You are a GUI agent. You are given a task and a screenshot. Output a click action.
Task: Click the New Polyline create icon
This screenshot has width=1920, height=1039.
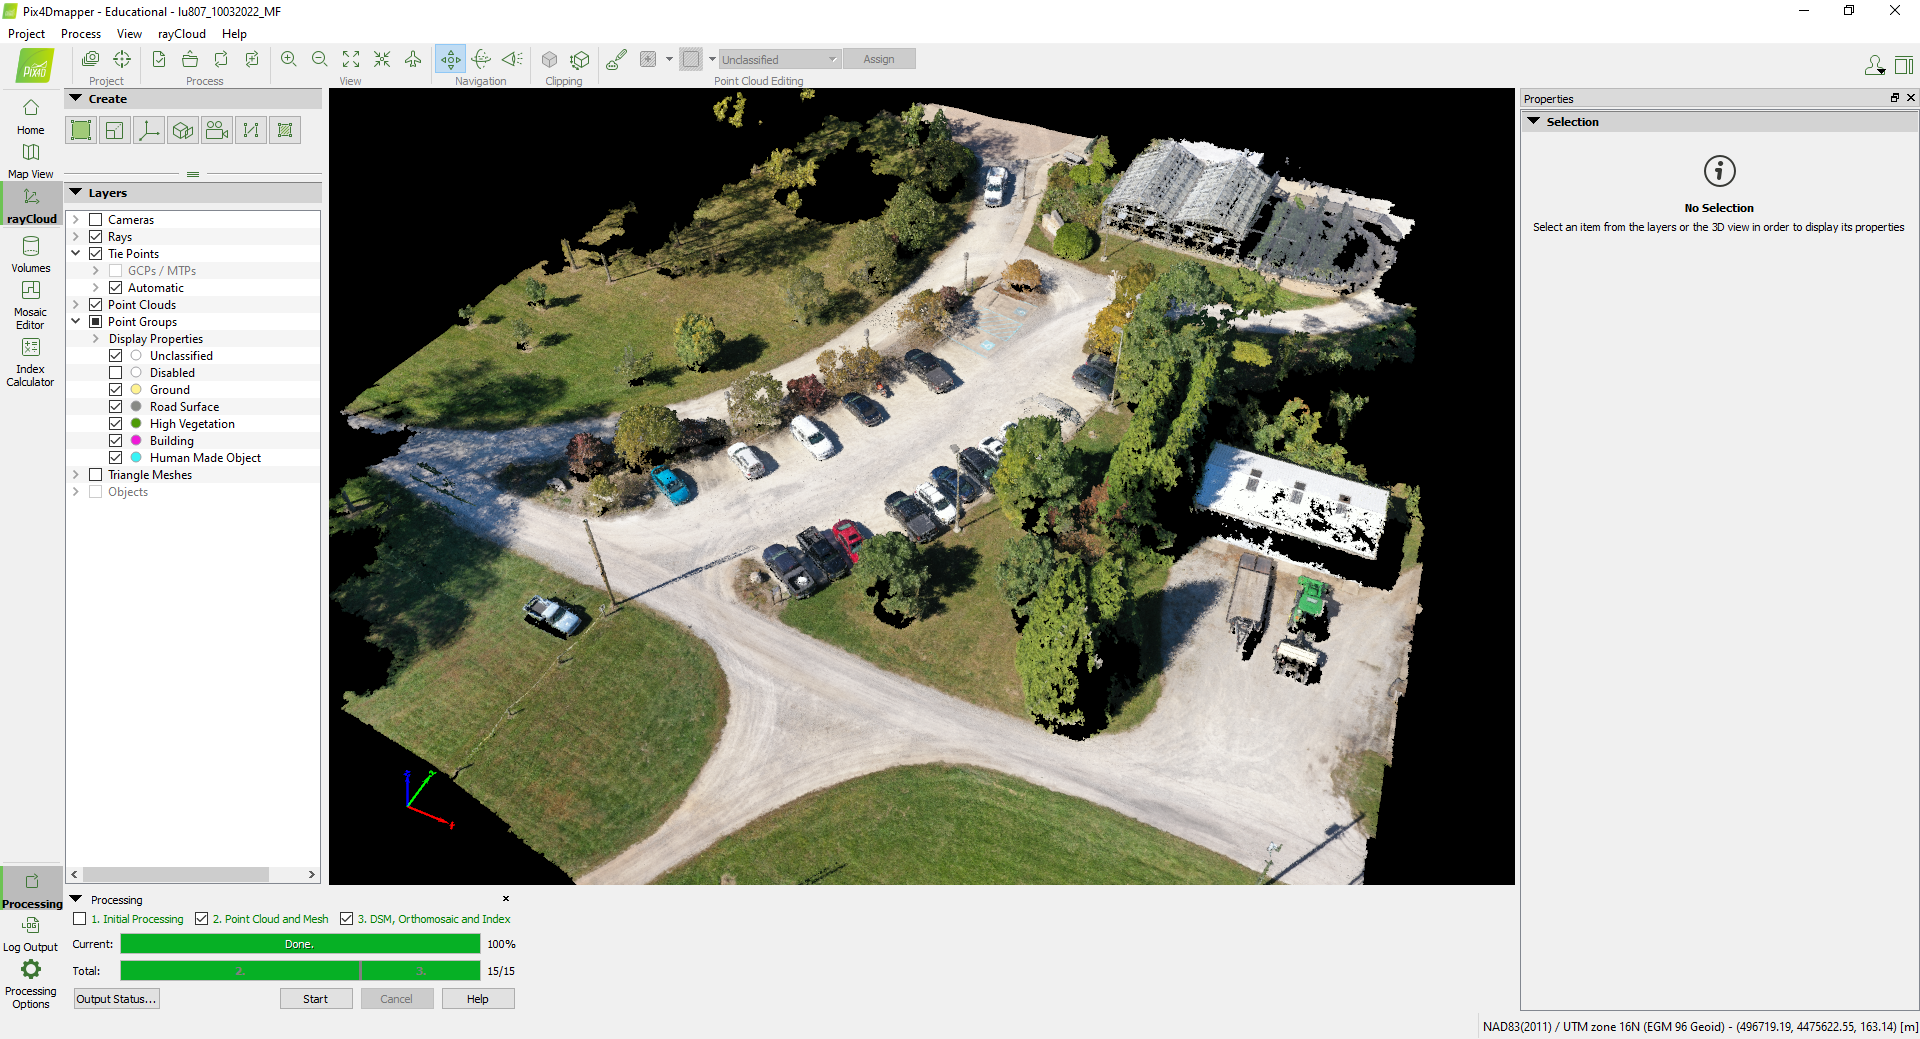[251, 130]
